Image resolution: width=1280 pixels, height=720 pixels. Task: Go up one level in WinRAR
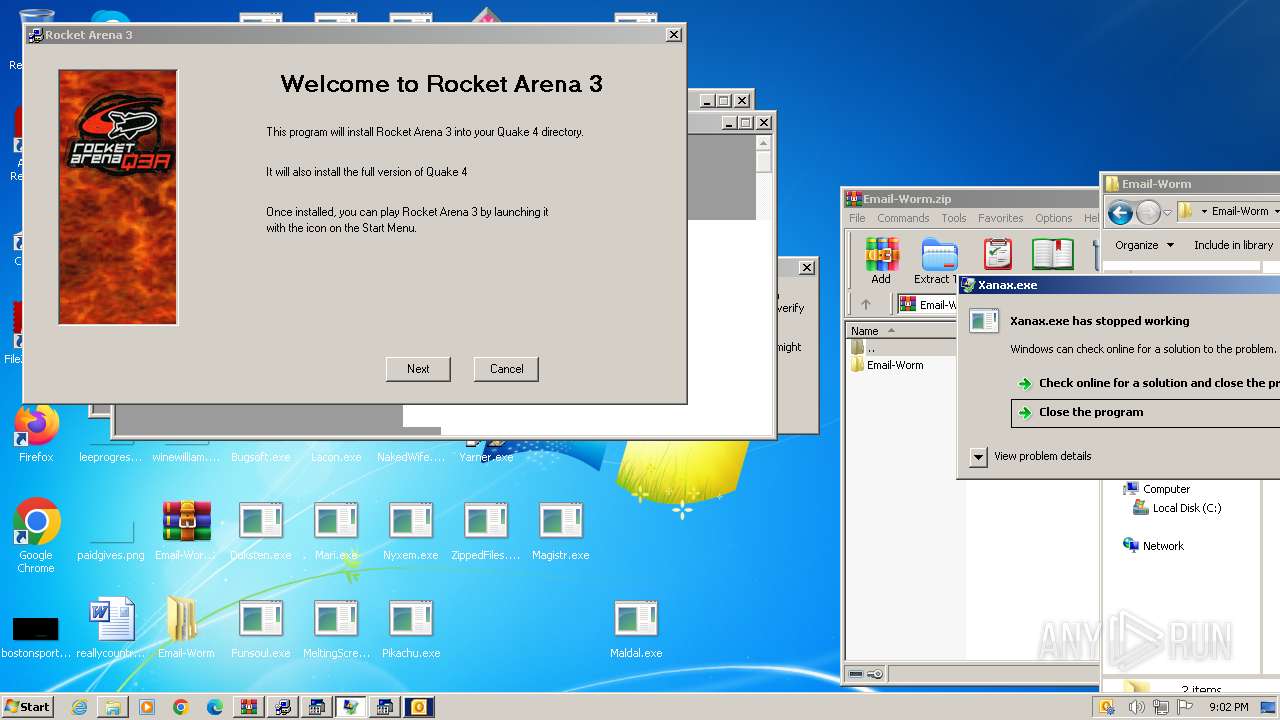(x=866, y=304)
